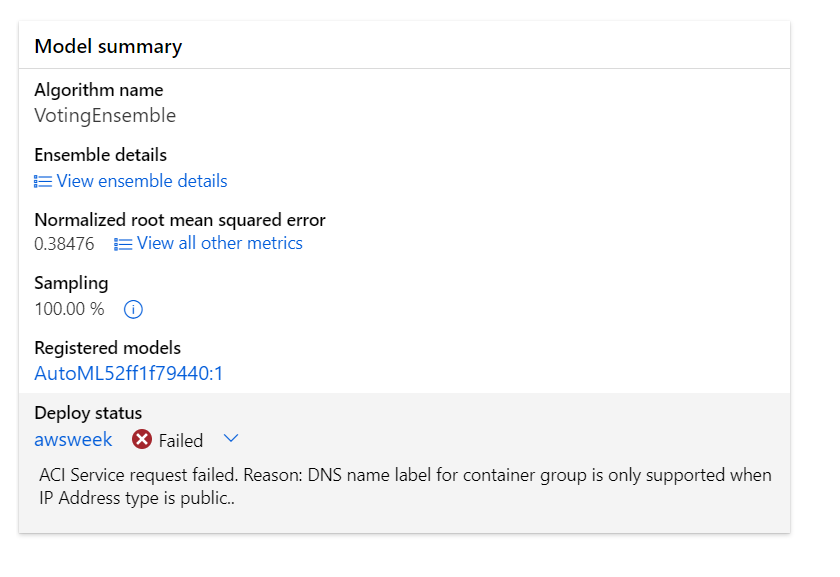This screenshot has height=577, width=840.
Task: Open the View ensemble details link
Action: [142, 181]
